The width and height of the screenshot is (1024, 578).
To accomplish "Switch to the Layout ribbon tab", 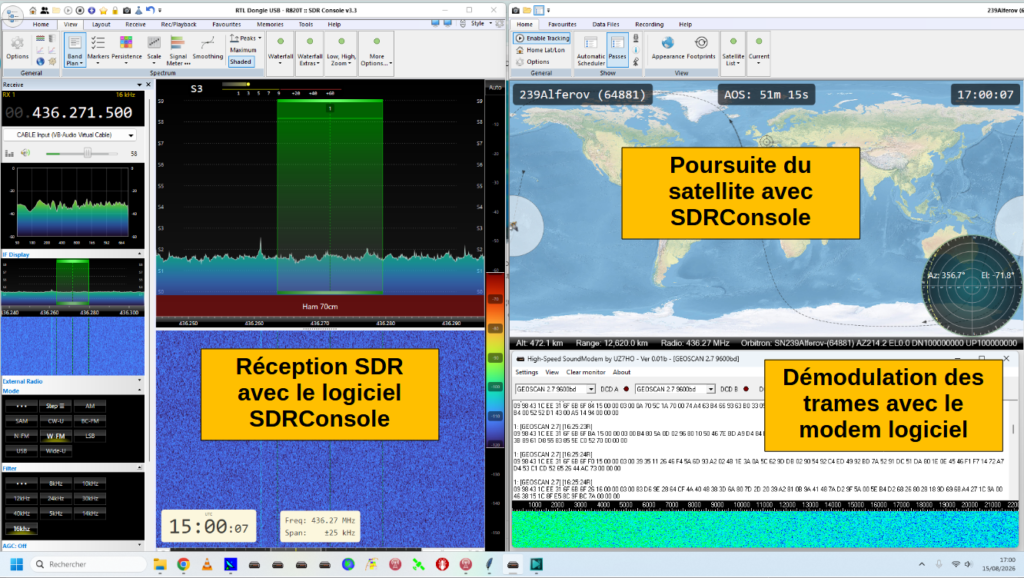I will pyautogui.click(x=101, y=24).
